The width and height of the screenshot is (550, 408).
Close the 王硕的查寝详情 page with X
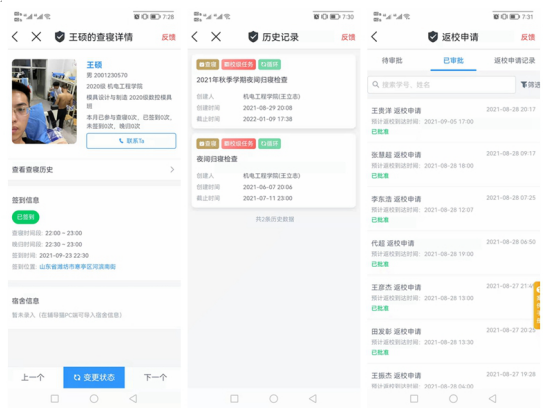coord(36,36)
